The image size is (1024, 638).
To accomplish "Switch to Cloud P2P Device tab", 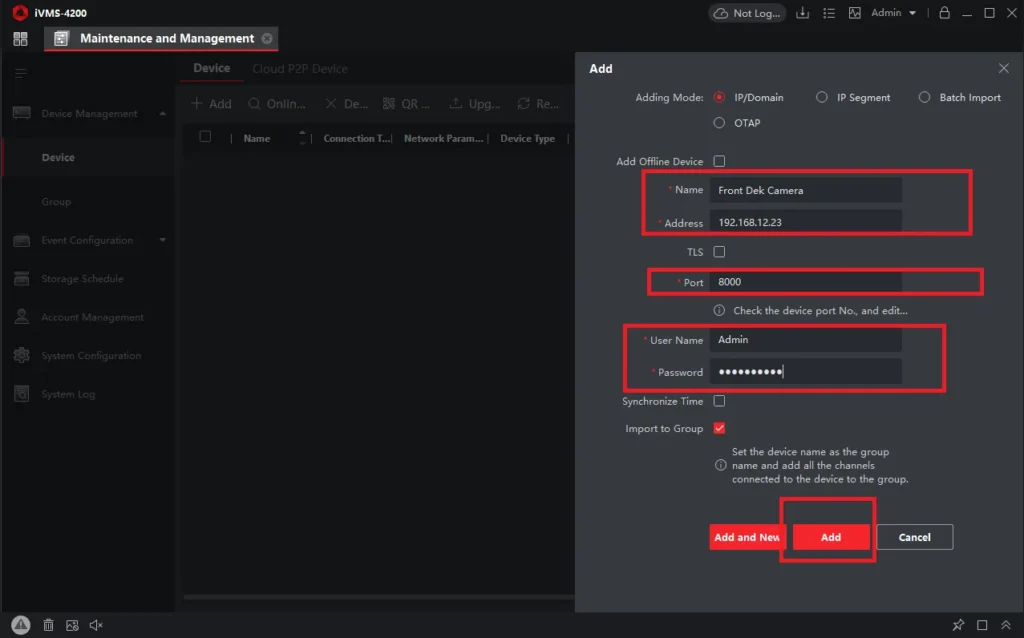I will (x=300, y=69).
